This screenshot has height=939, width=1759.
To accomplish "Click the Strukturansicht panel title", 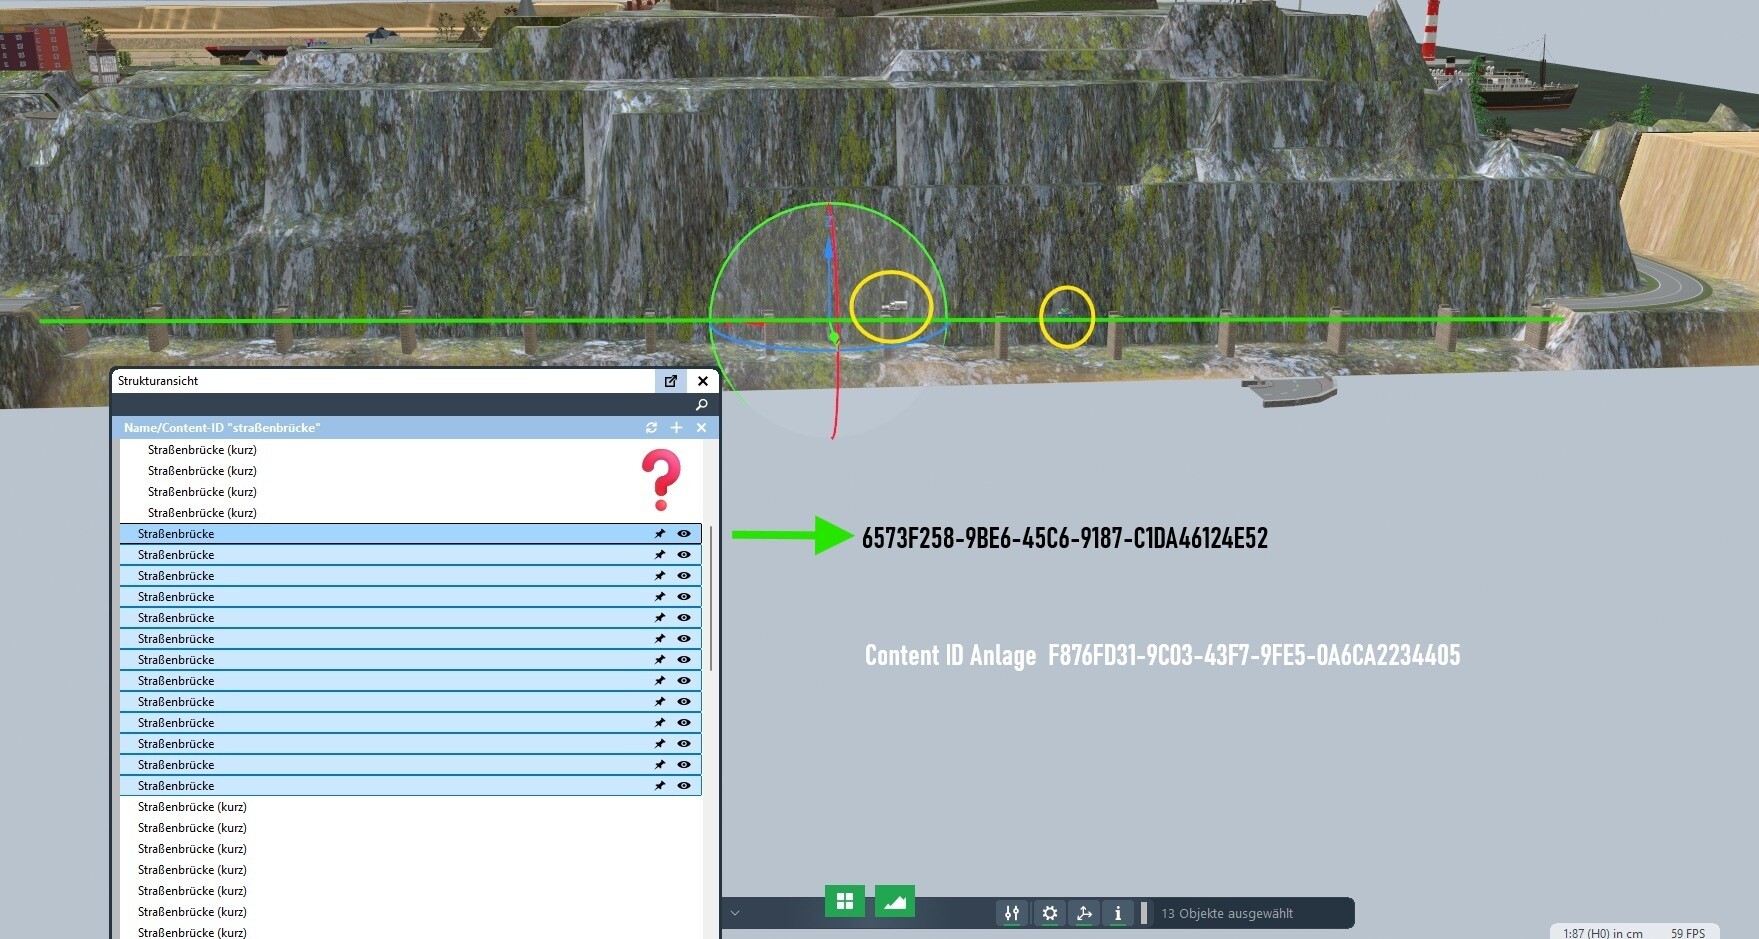I will (x=158, y=381).
